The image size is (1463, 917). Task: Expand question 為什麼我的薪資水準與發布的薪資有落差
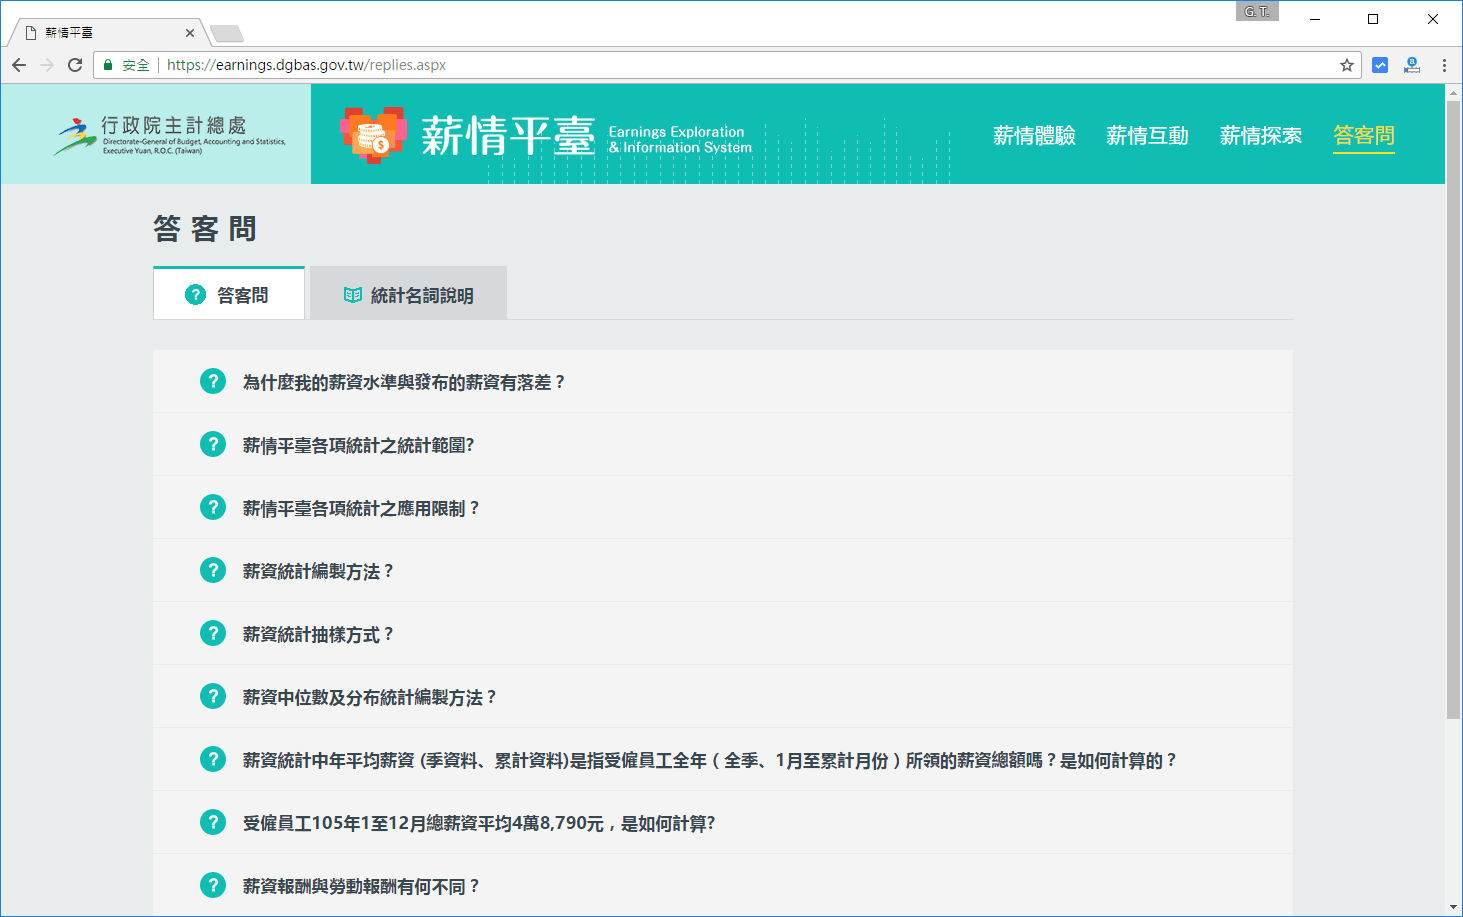pyautogui.click(x=403, y=382)
